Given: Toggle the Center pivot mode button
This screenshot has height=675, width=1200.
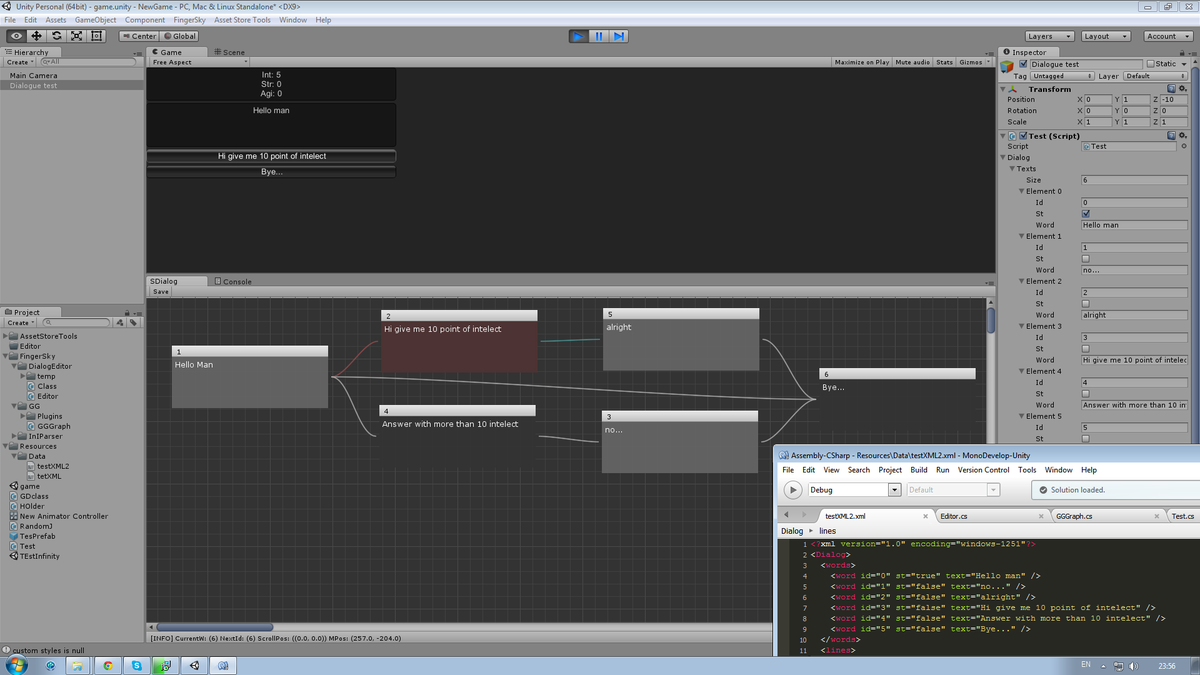Looking at the screenshot, I should click(140, 36).
